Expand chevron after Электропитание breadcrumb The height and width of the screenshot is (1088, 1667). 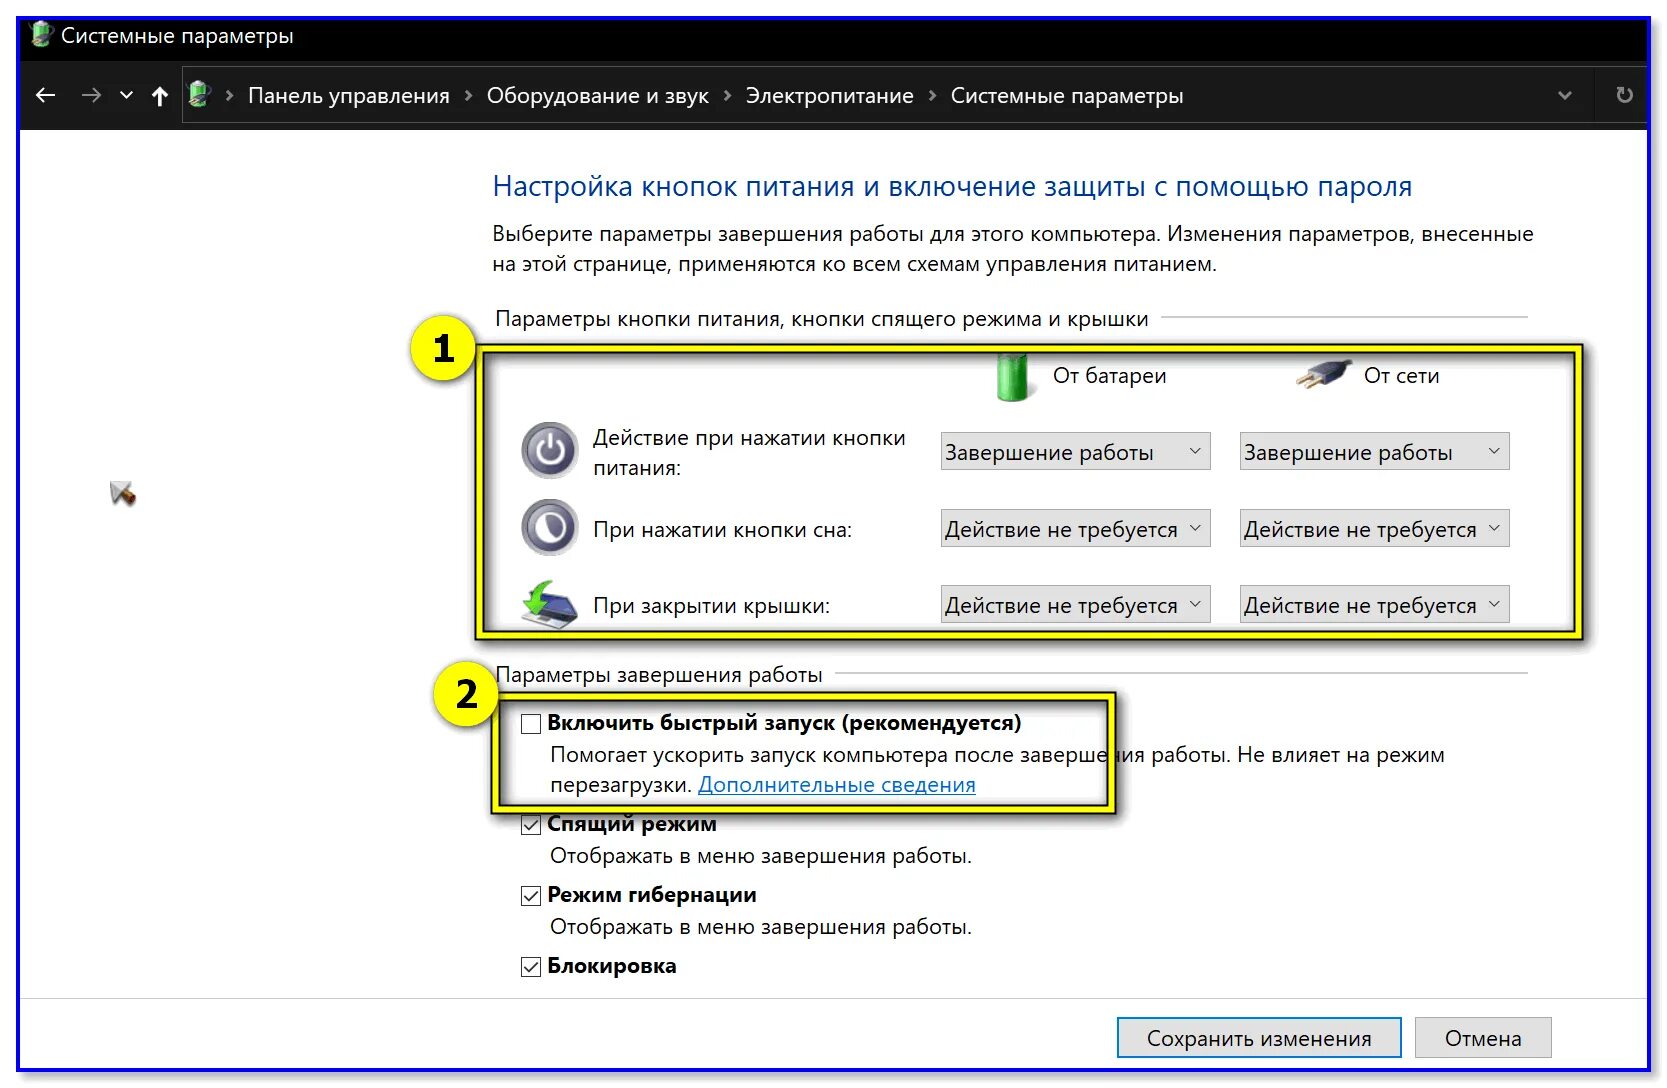coord(932,96)
